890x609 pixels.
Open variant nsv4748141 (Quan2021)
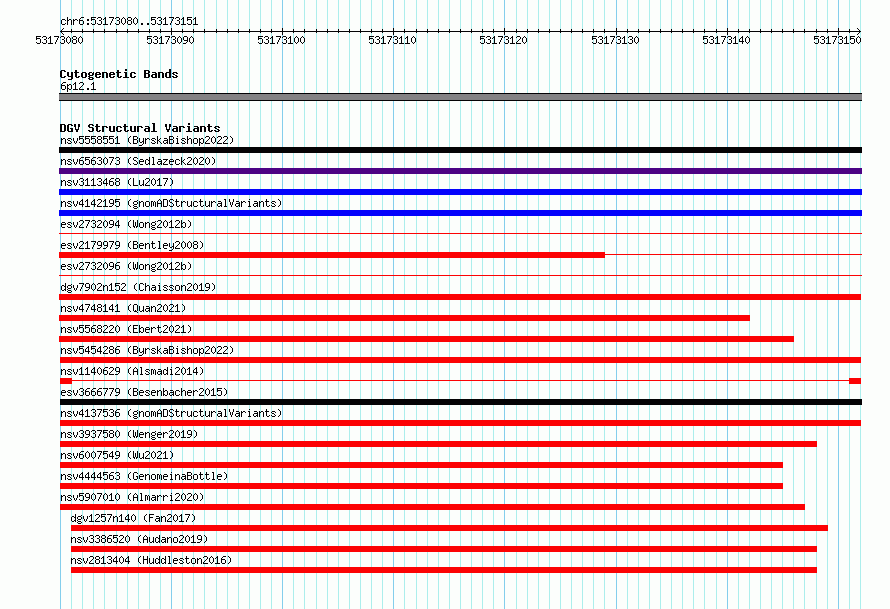point(123,308)
